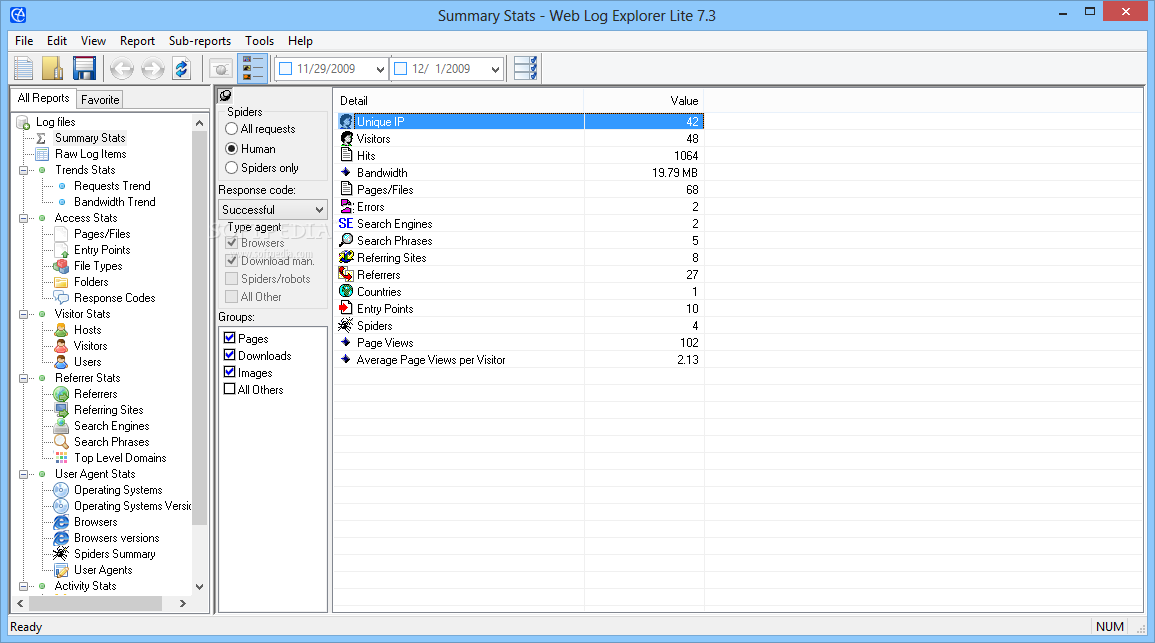Click the Errors row icon
Image resolution: width=1155 pixels, height=643 pixels.
pos(346,206)
